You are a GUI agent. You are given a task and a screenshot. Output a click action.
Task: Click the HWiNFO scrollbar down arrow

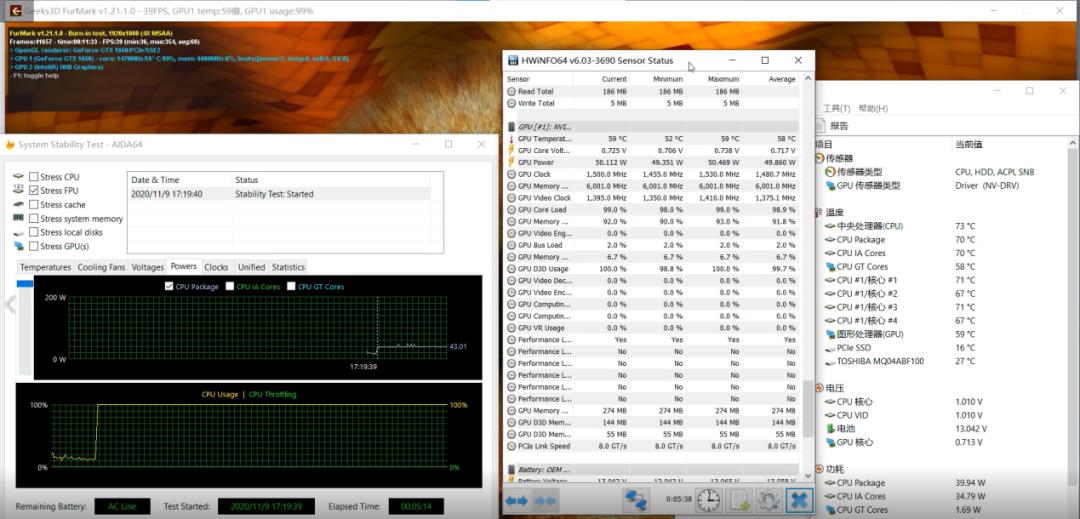click(x=807, y=476)
